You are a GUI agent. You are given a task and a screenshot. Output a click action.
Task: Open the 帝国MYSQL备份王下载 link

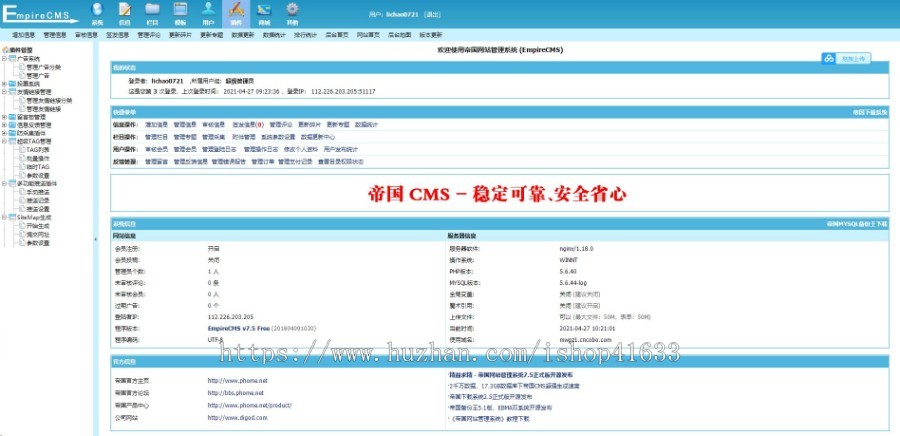click(x=857, y=224)
